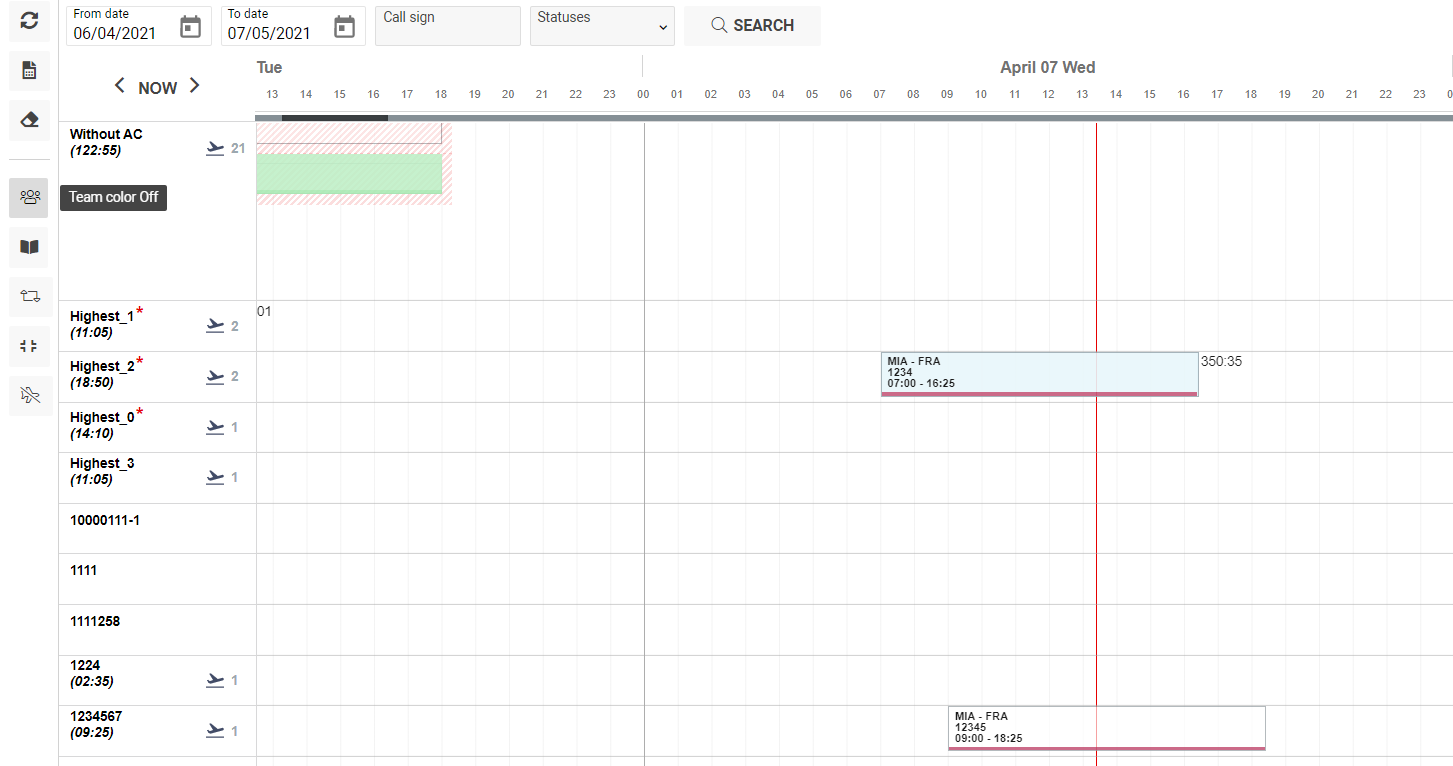The width and height of the screenshot is (1453, 766).
Task: Toggle the crossed-out airplane filter
Action: tap(29, 396)
